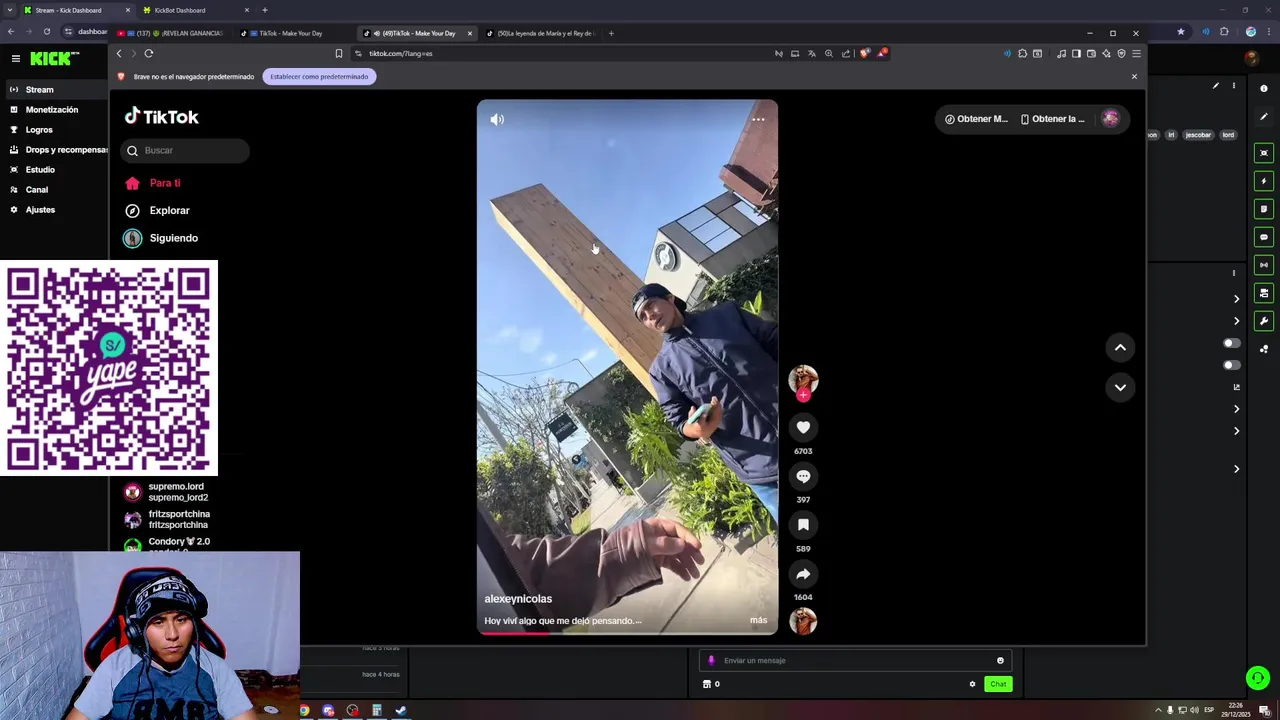The image size is (1280, 720).
Task: Click Establecer como predeterminado button
Action: 319,76
